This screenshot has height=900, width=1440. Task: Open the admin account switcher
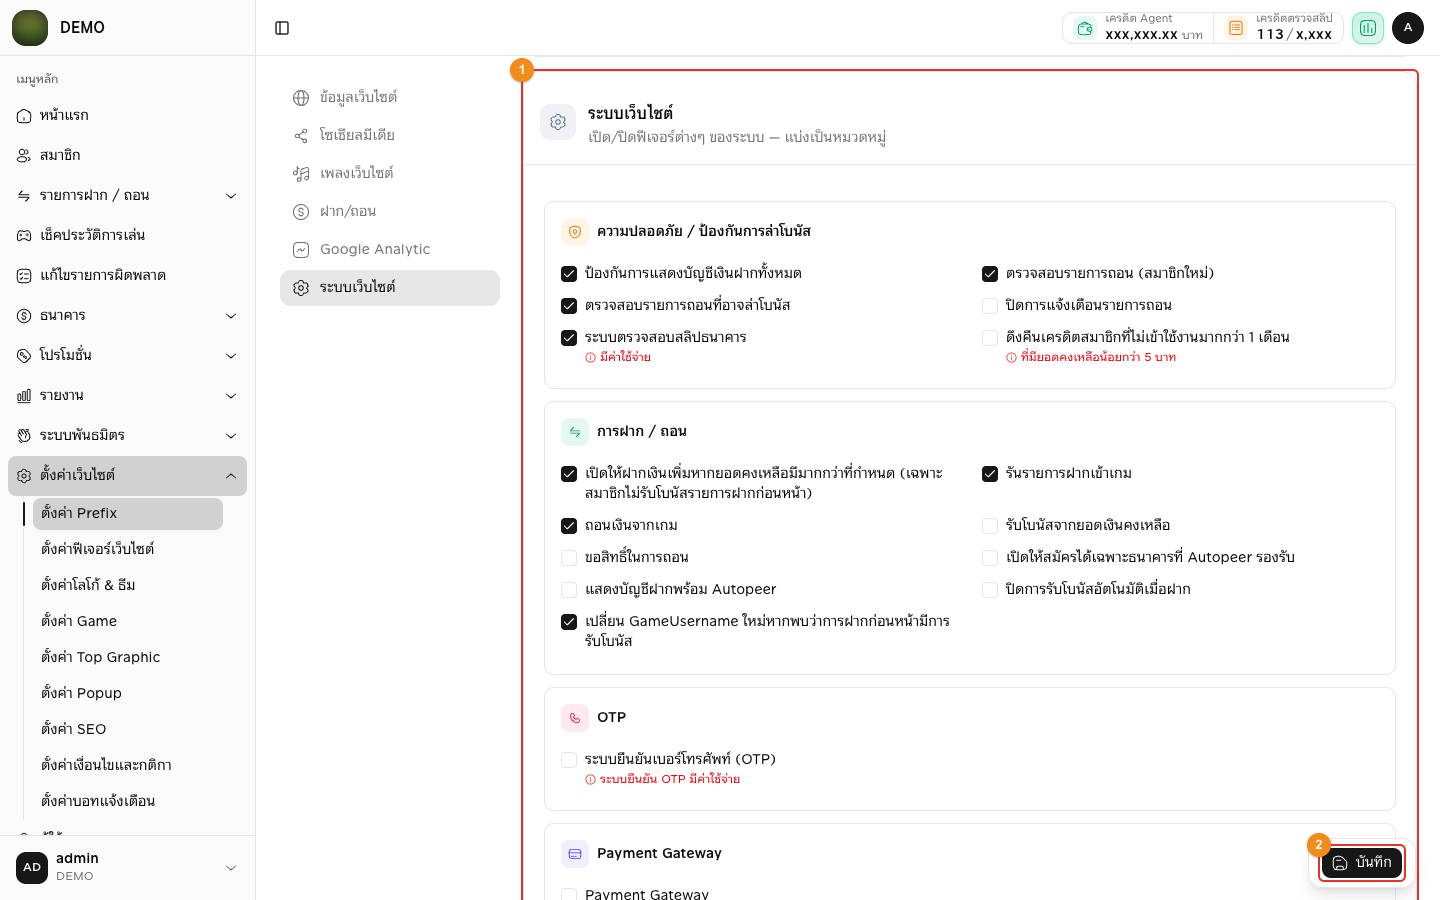point(127,867)
